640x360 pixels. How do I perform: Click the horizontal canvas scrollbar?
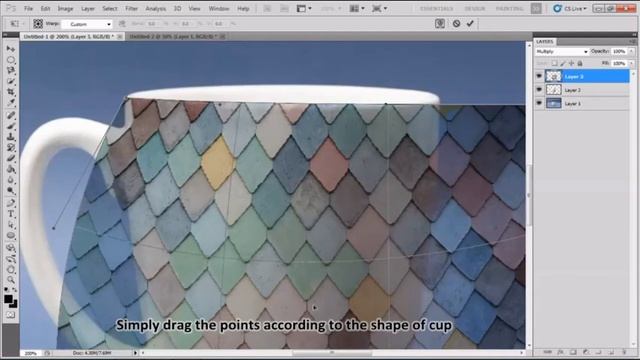pos(332,353)
